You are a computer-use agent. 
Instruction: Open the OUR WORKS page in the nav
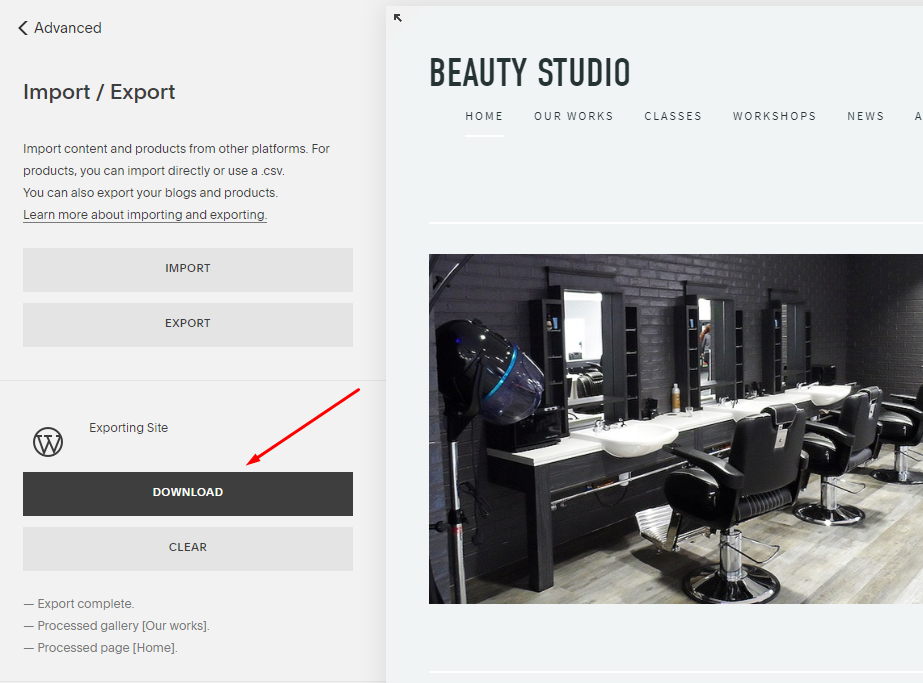pyautogui.click(x=573, y=116)
